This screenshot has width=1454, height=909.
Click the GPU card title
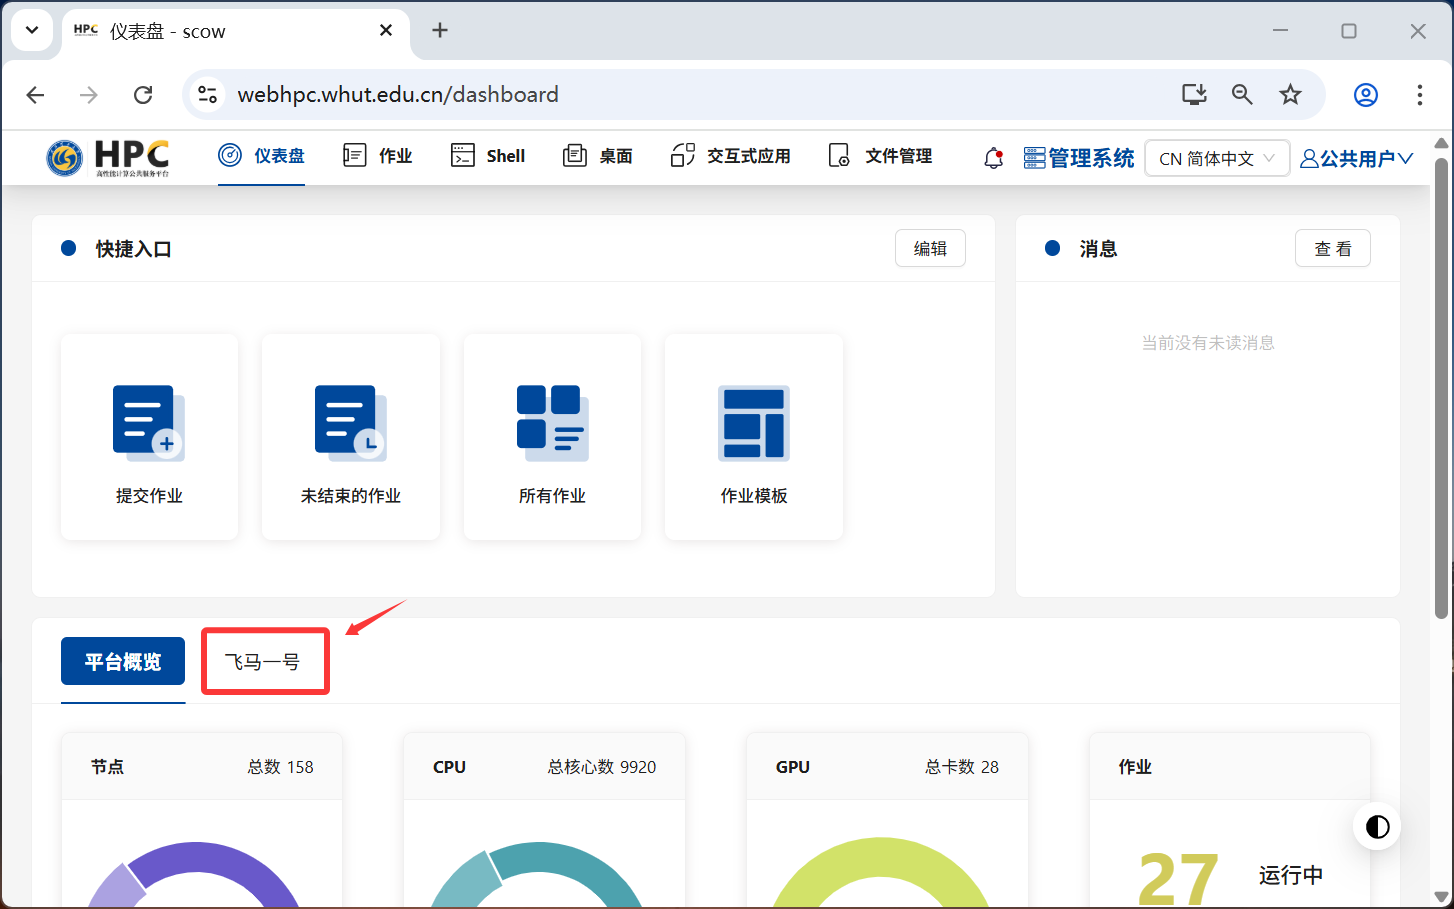point(793,767)
